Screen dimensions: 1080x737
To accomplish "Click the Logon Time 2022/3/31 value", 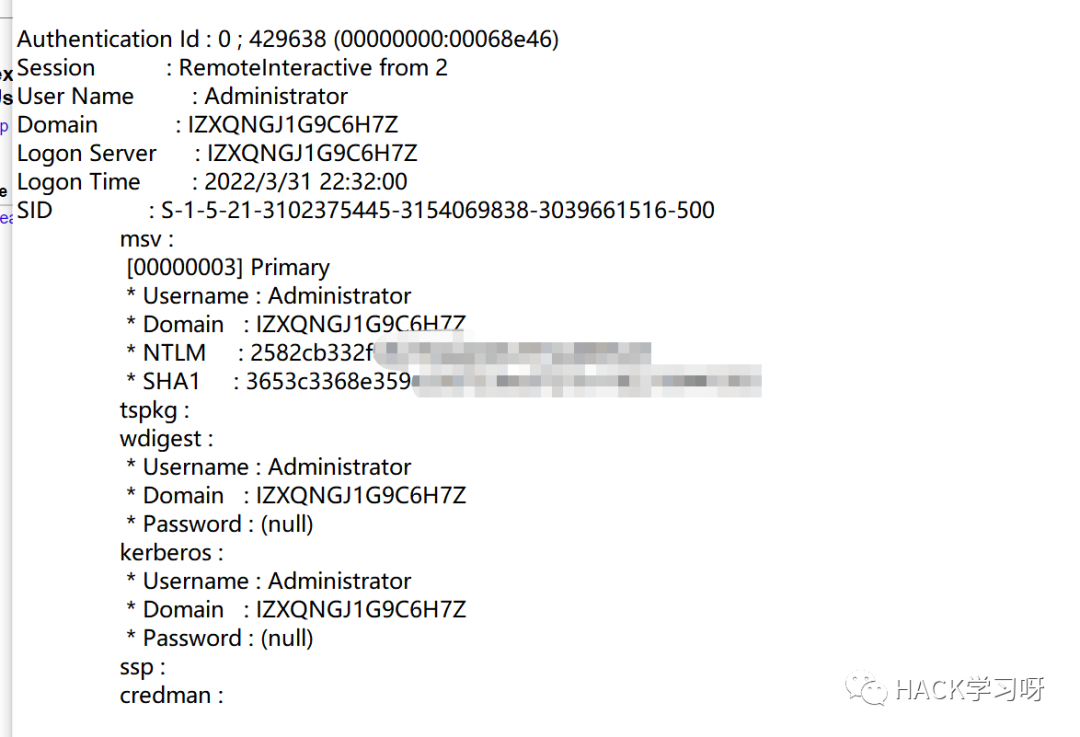I will (x=306, y=182).
